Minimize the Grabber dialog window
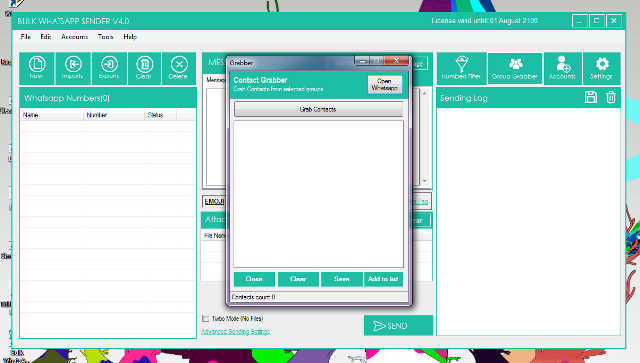Image resolution: width=640 pixels, height=363 pixels. coord(362,61)
